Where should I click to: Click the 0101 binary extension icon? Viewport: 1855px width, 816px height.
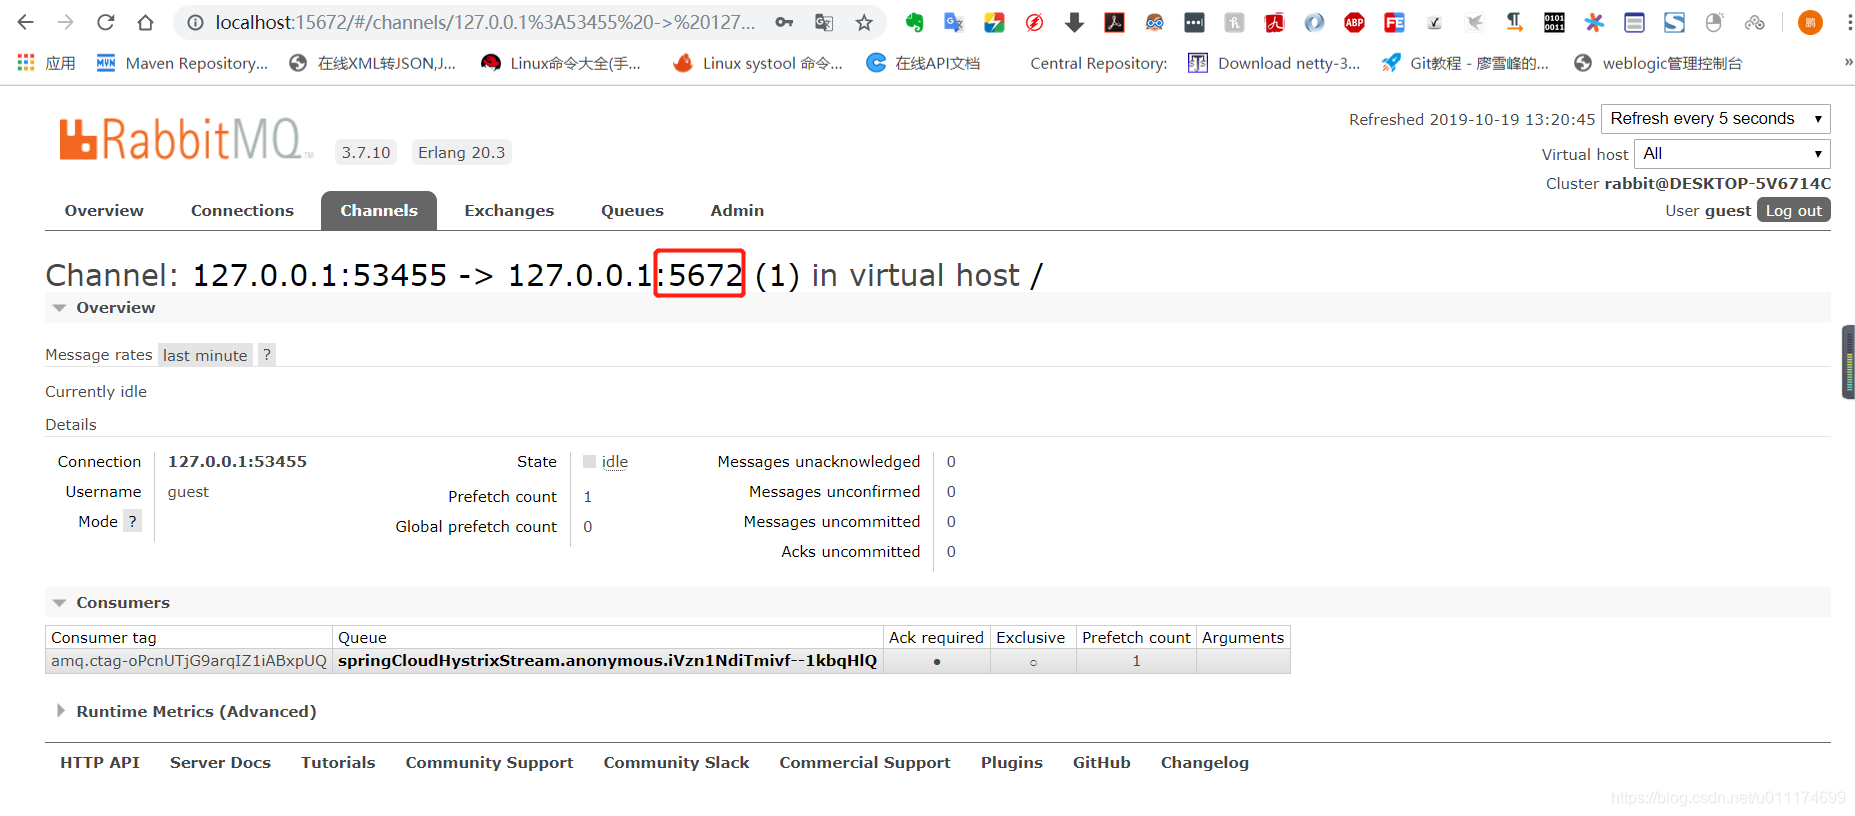point(1554,22)
